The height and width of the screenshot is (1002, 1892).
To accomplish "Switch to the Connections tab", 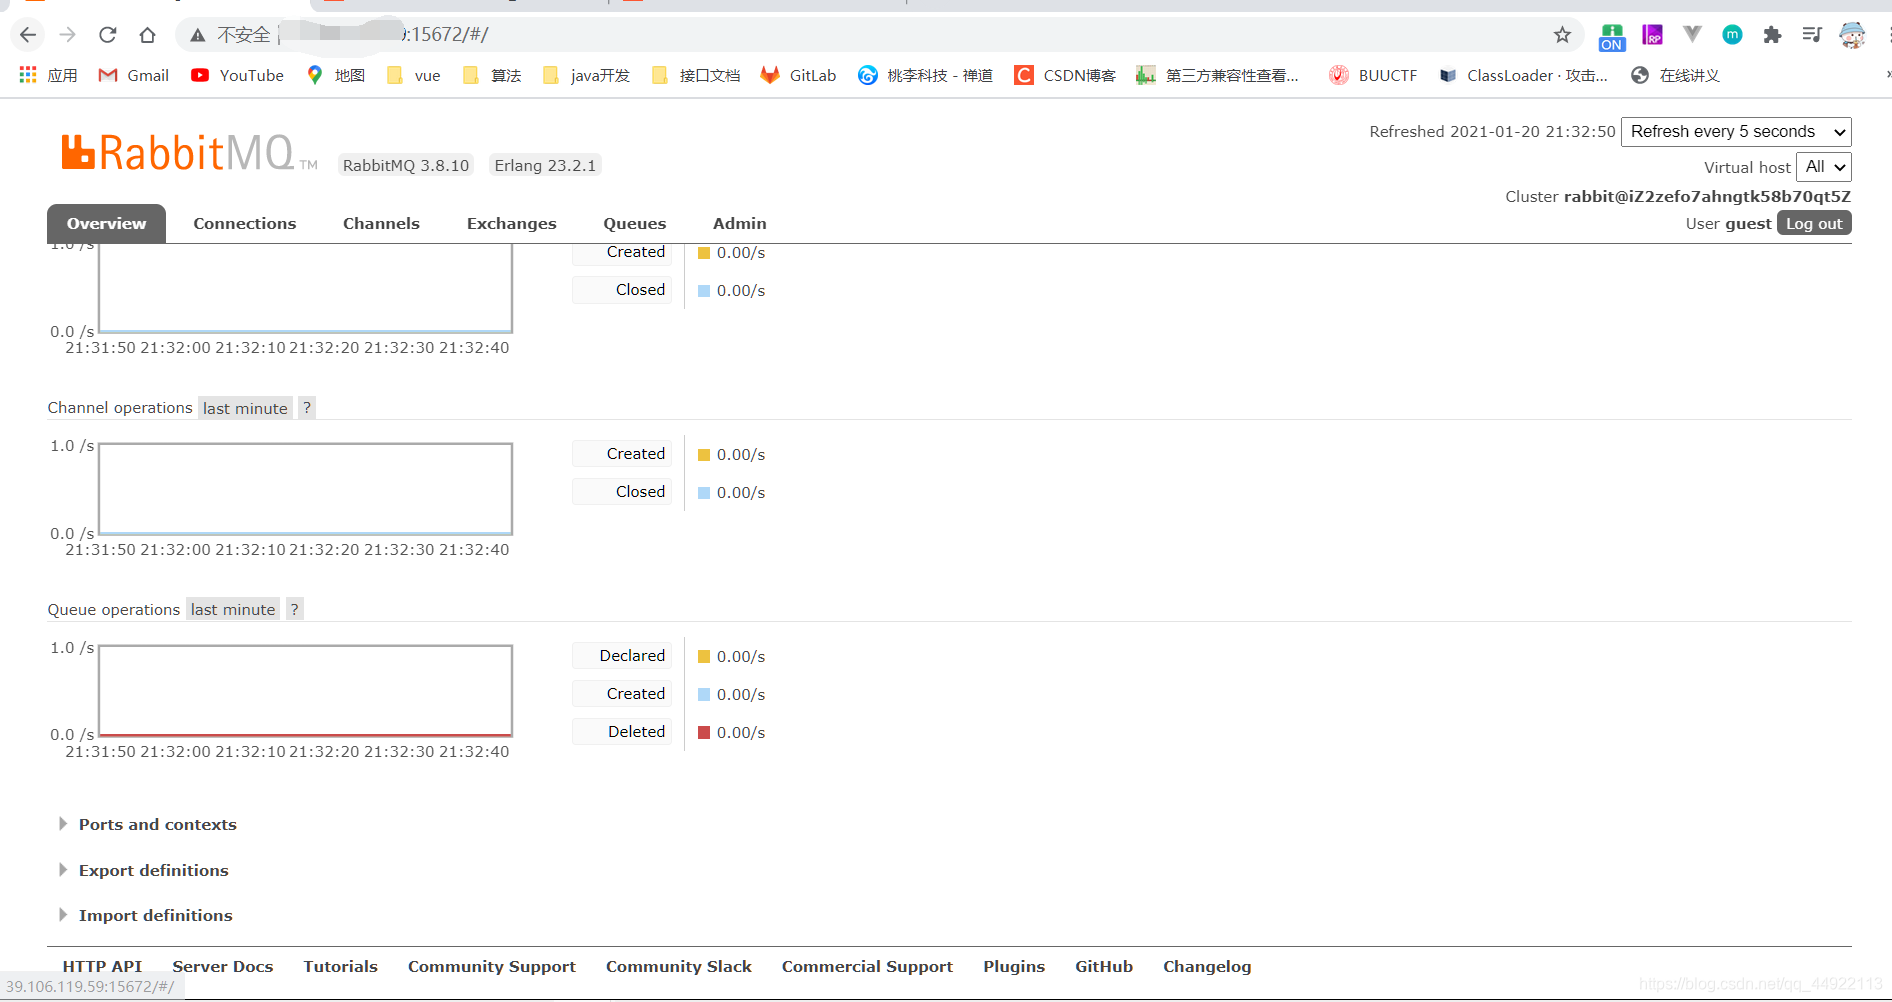I will (x=245, y=224).
